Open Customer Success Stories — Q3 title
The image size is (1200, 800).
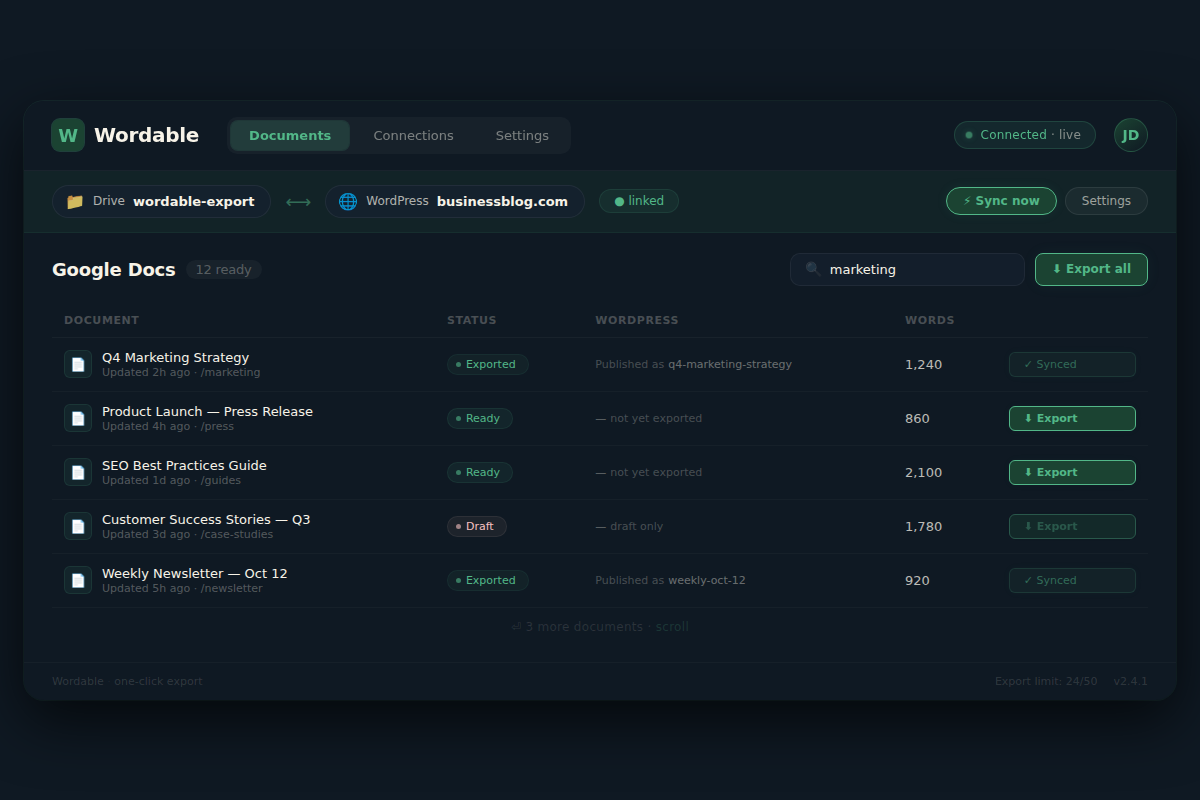206,519
